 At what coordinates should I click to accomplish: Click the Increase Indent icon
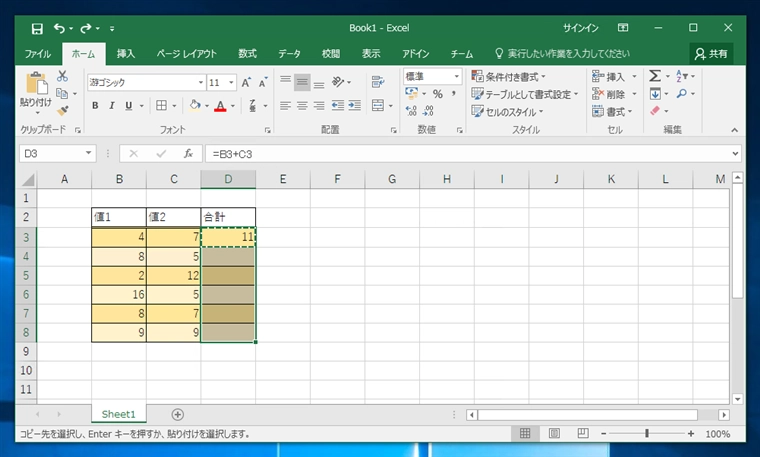355,105
